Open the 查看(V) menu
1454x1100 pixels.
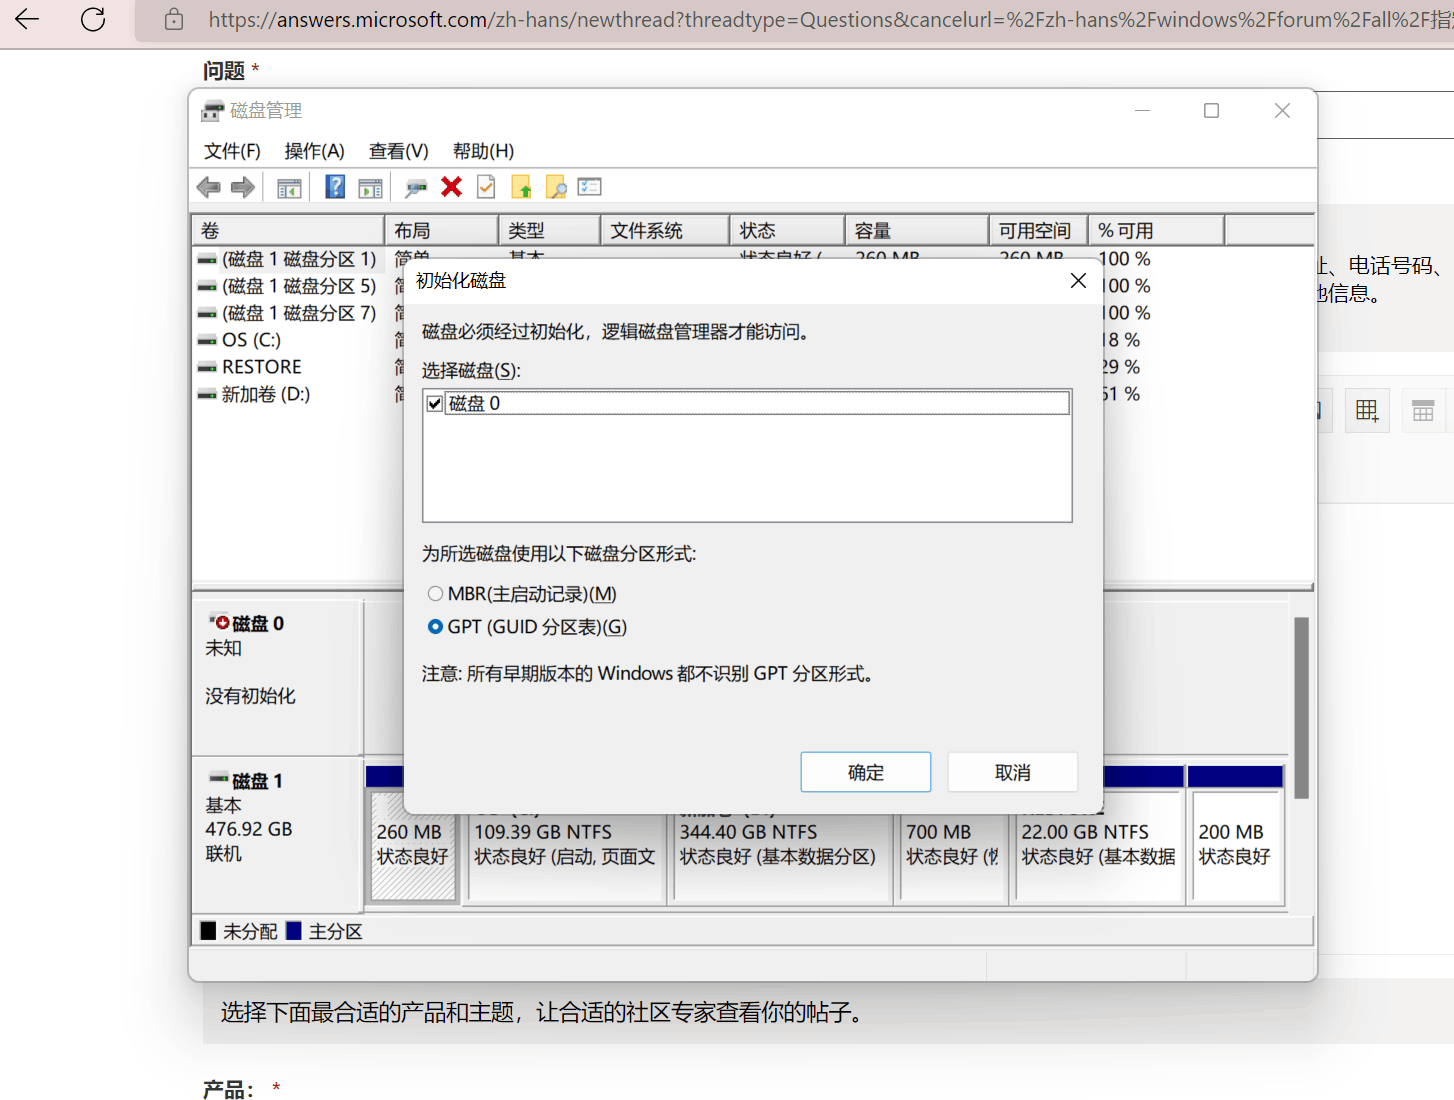click(x=398, y=151)
